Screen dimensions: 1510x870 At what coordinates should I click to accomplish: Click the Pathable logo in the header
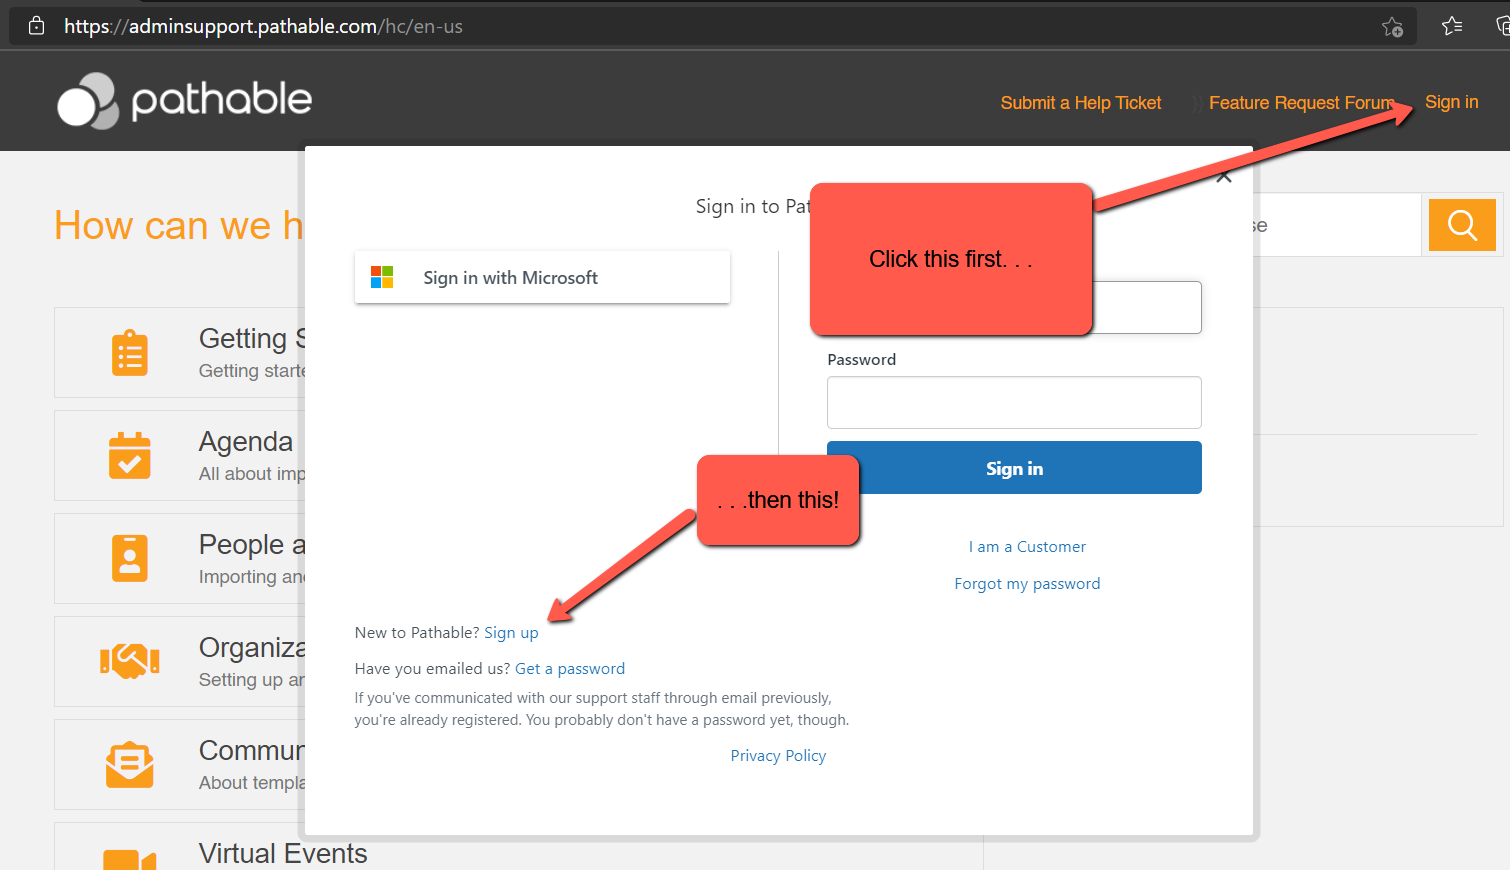coord(185,100)
